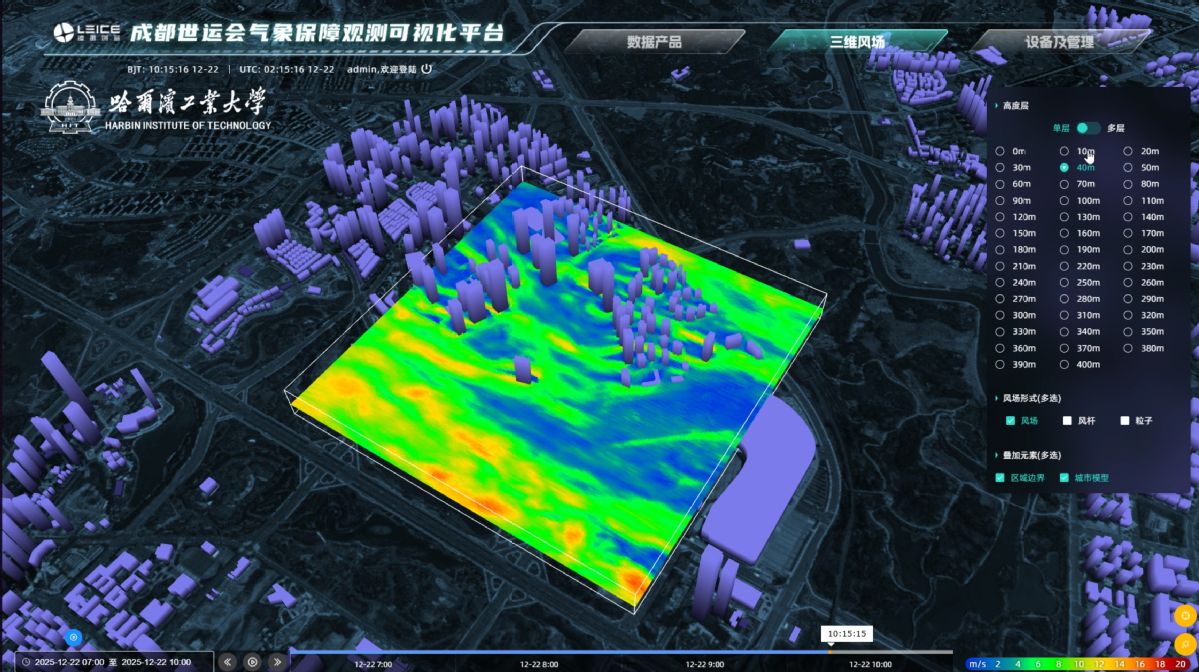Click the blue circular play icon on map

(x=72, y=636)
